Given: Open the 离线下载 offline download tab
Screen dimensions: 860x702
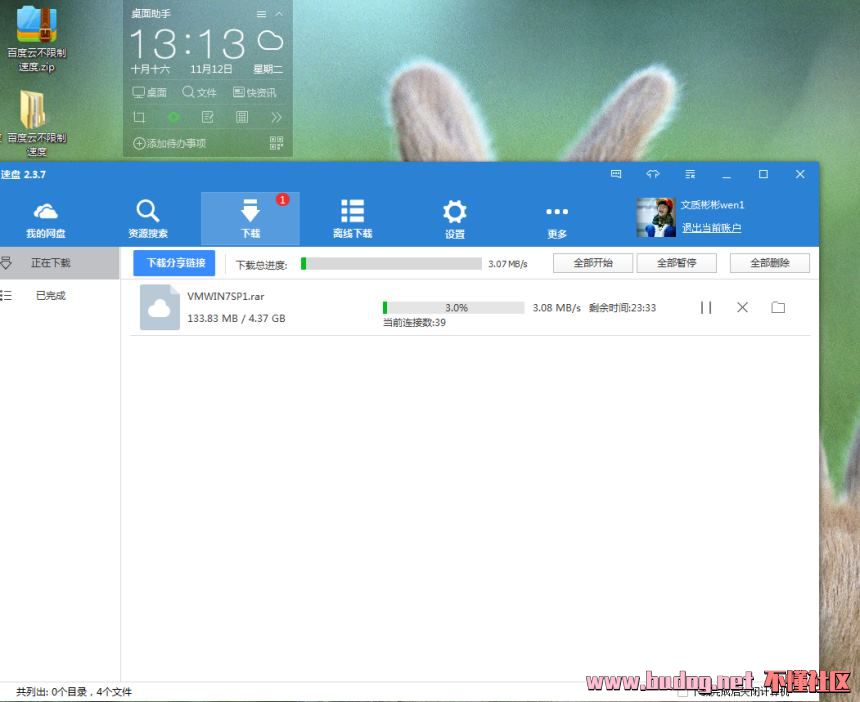Looking at the screenshot, I should (352, 219).
